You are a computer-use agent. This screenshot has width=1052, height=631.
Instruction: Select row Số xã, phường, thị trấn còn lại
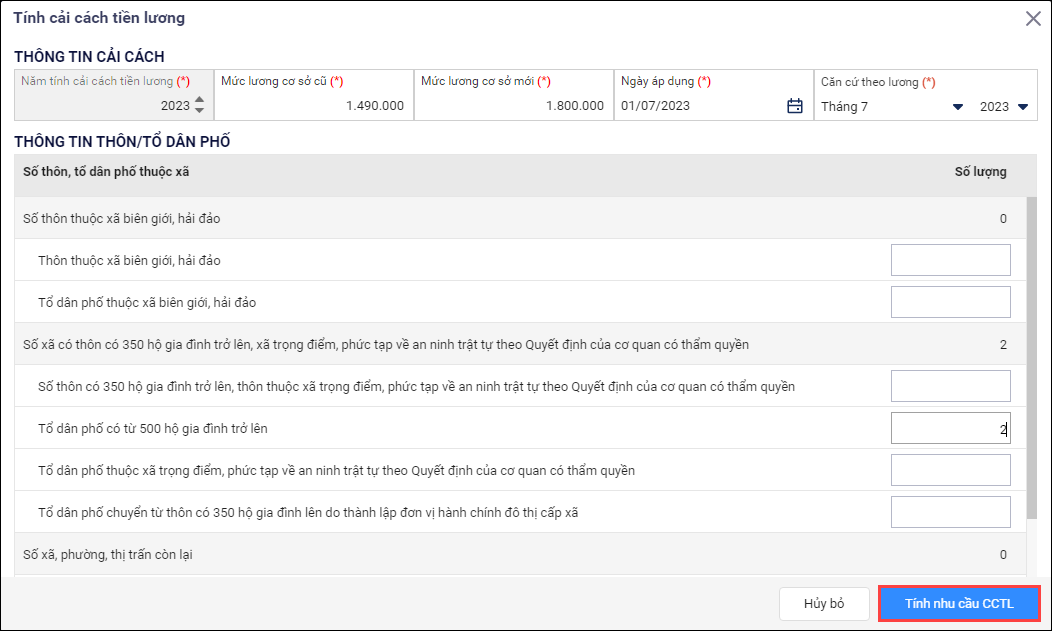520,555
